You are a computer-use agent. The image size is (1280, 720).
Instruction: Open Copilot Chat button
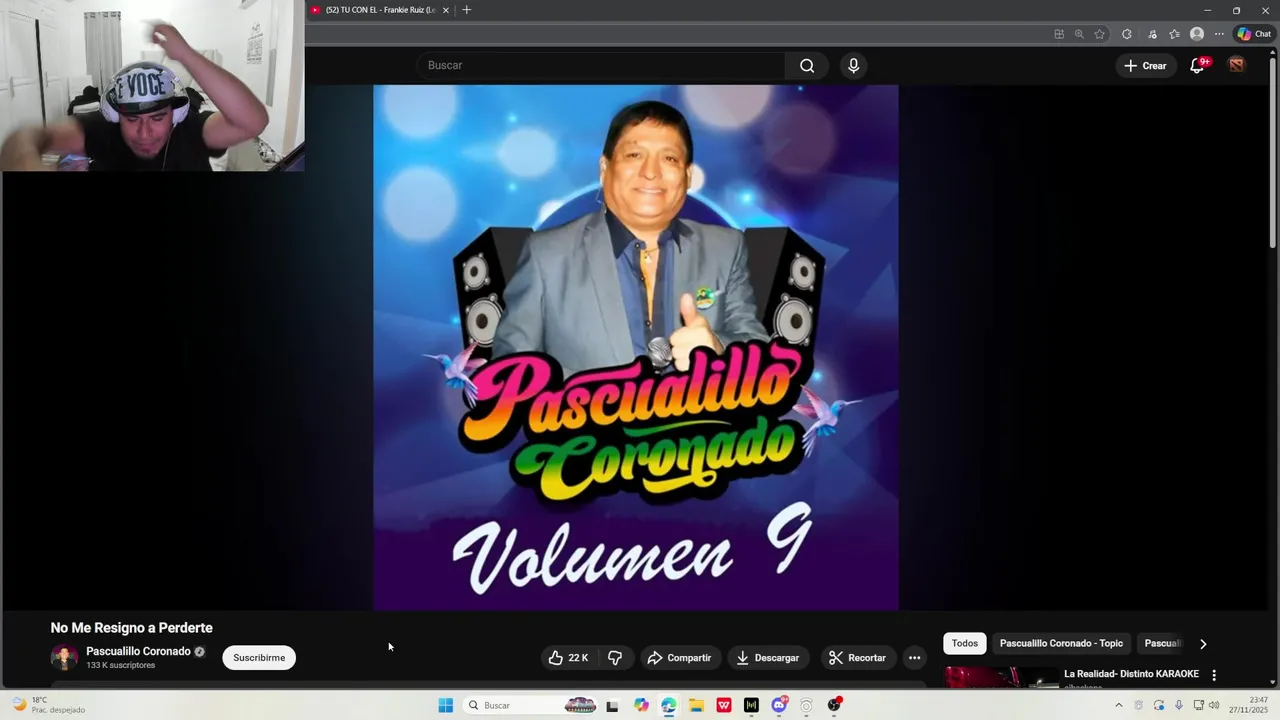pyautogui.click(x=1254, y=34)
